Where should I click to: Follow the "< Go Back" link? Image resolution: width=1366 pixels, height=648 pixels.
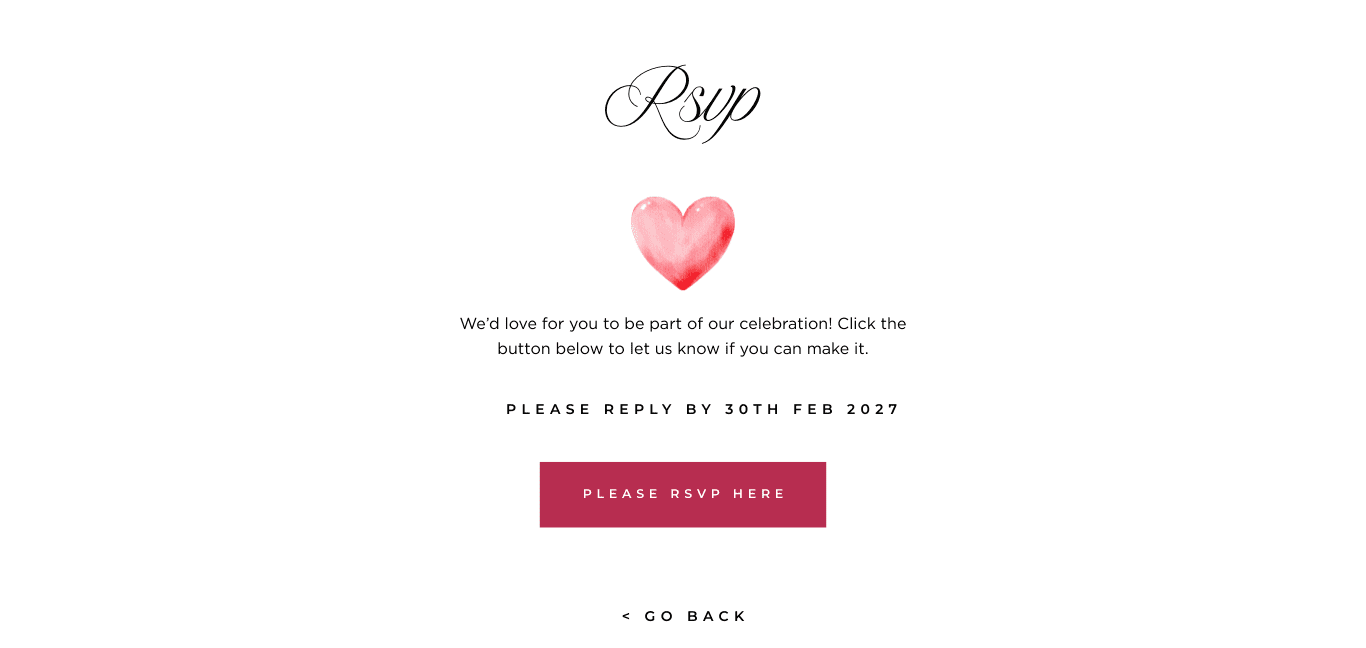[684, 616]
